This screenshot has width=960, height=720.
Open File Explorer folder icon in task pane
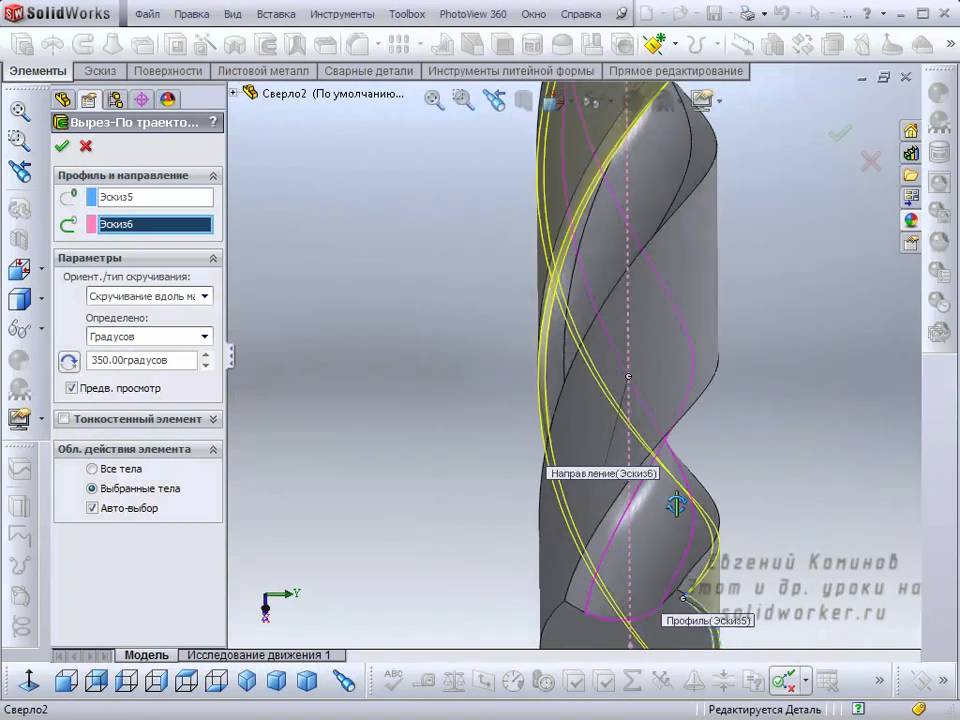pyautogui.click(x=911, y=175)
